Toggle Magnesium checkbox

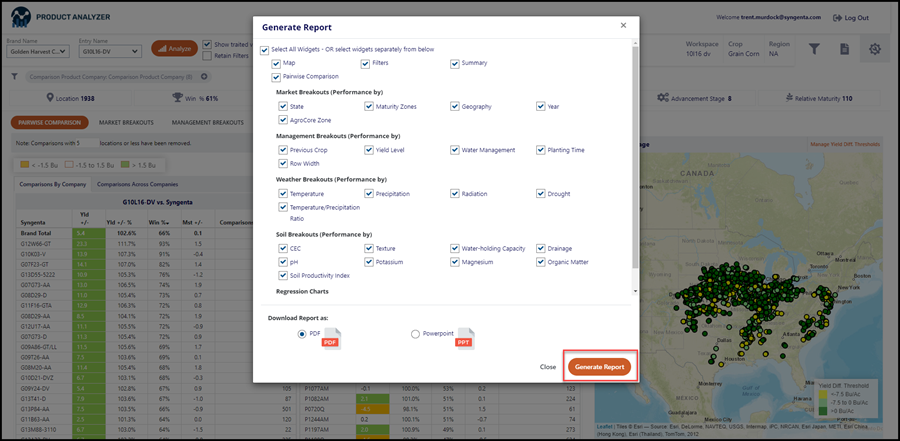(x=455, y=262)
